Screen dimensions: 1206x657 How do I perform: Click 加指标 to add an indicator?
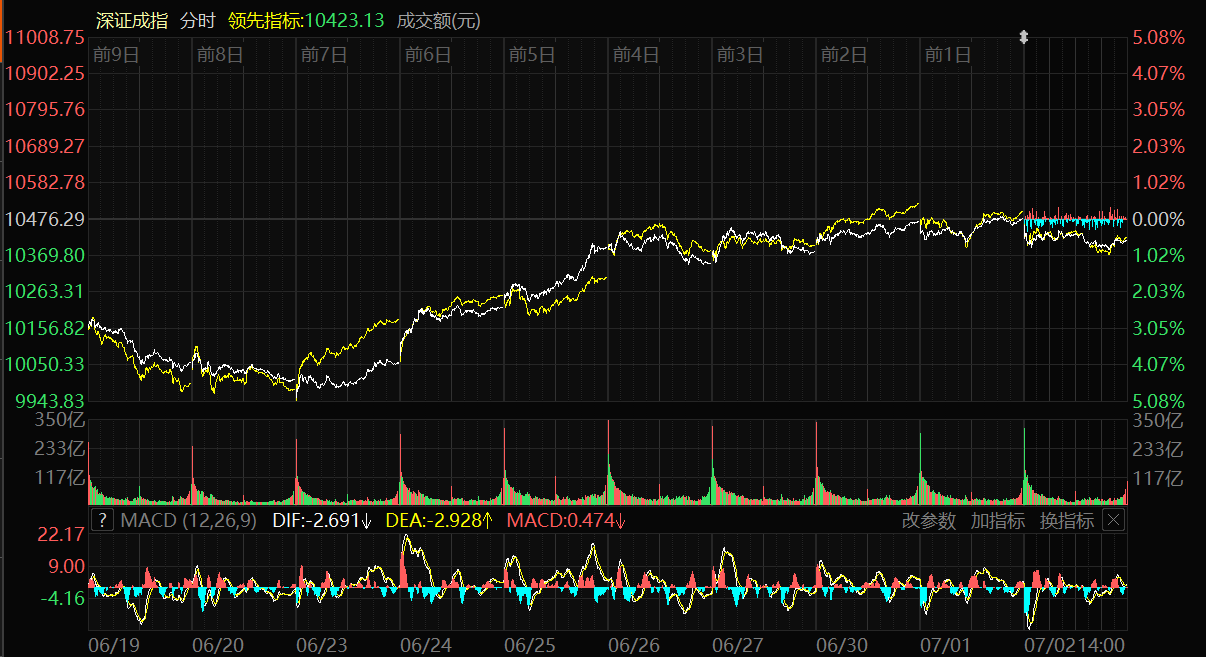point(997,520)
